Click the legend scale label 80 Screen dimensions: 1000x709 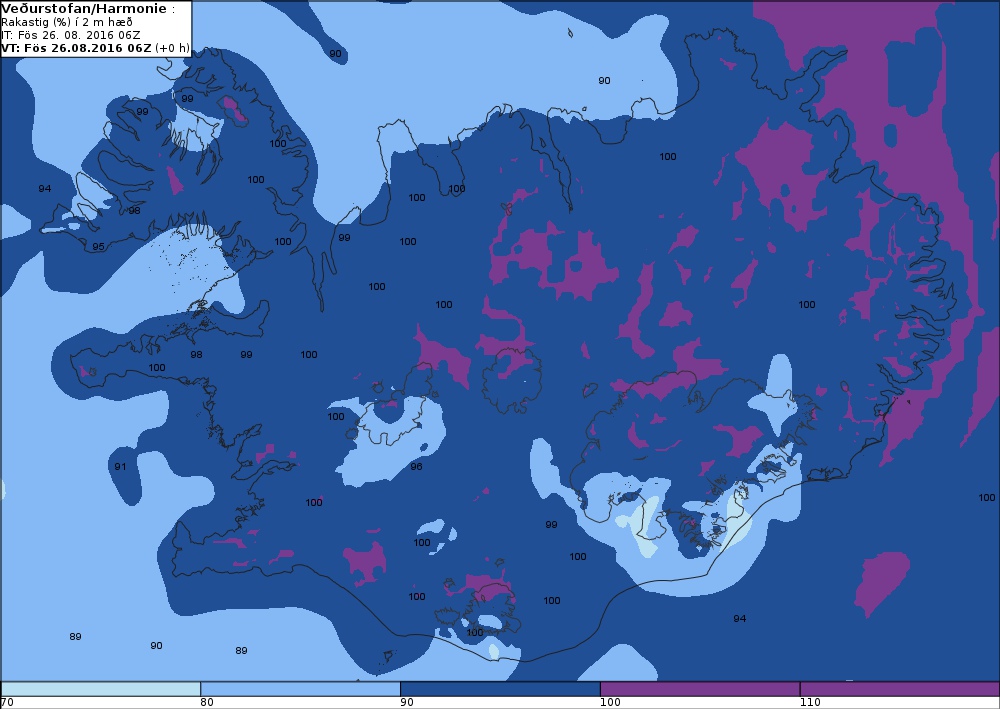point(207,703)
